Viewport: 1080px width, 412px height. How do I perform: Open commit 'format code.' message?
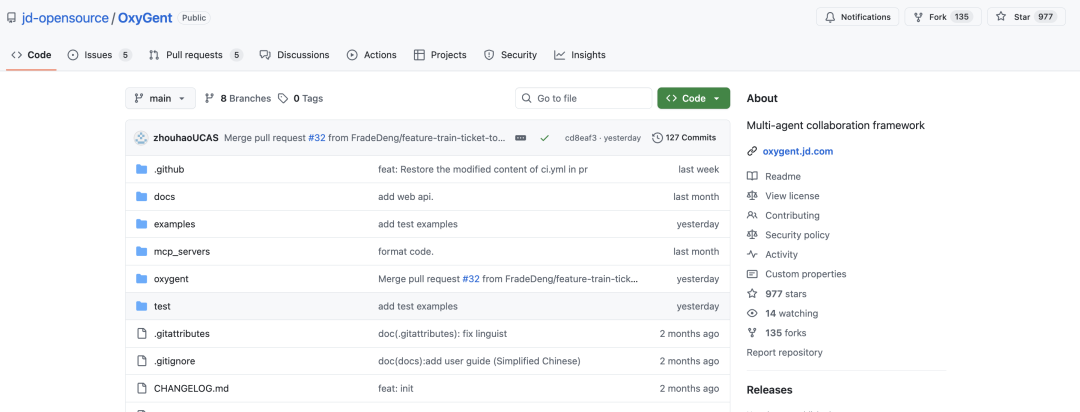pyautogui.click(x=406, y=251)
